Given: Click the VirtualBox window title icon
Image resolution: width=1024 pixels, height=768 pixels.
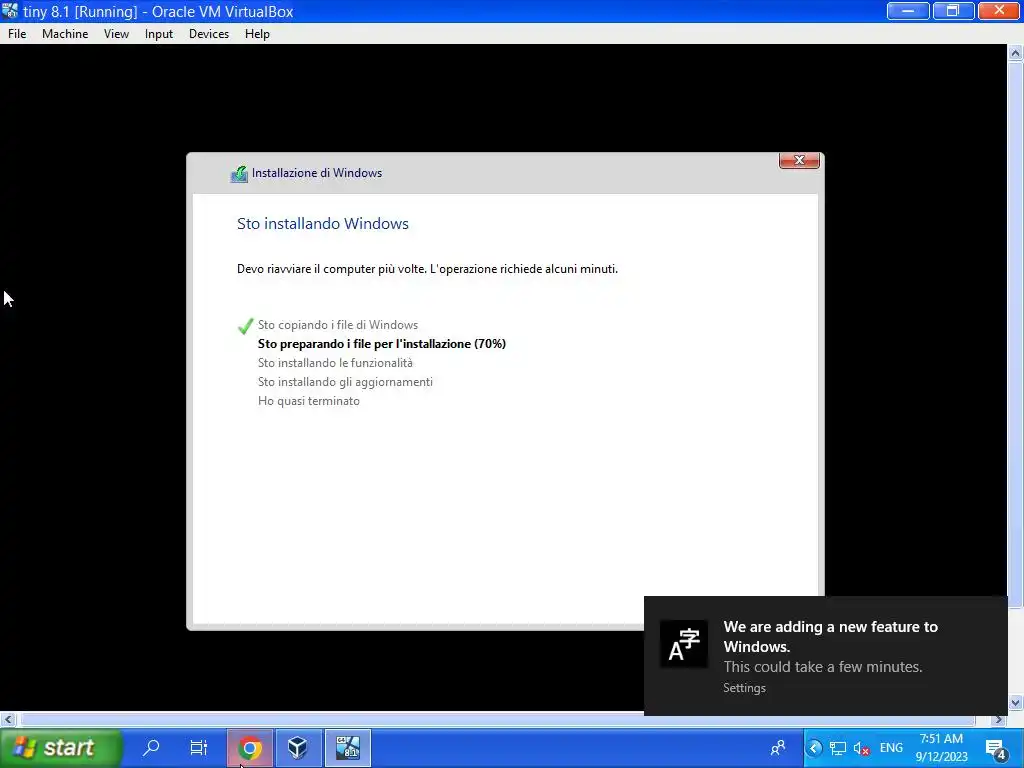Looking at the screenshot, I should 10,11.
